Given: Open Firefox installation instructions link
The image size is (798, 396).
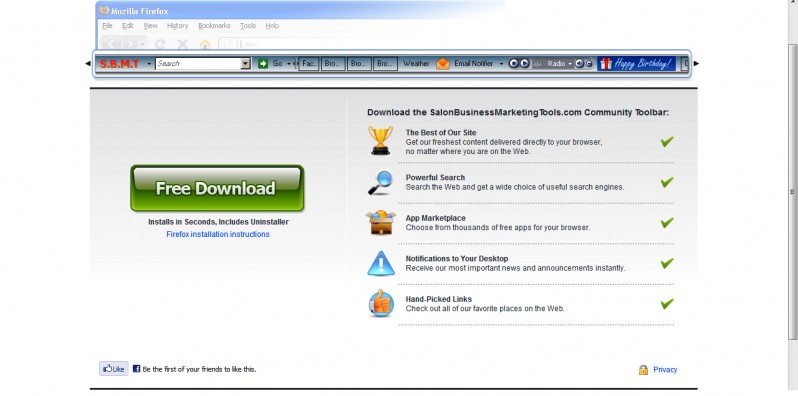Looking at the screenshot, I should pos(218,234).
